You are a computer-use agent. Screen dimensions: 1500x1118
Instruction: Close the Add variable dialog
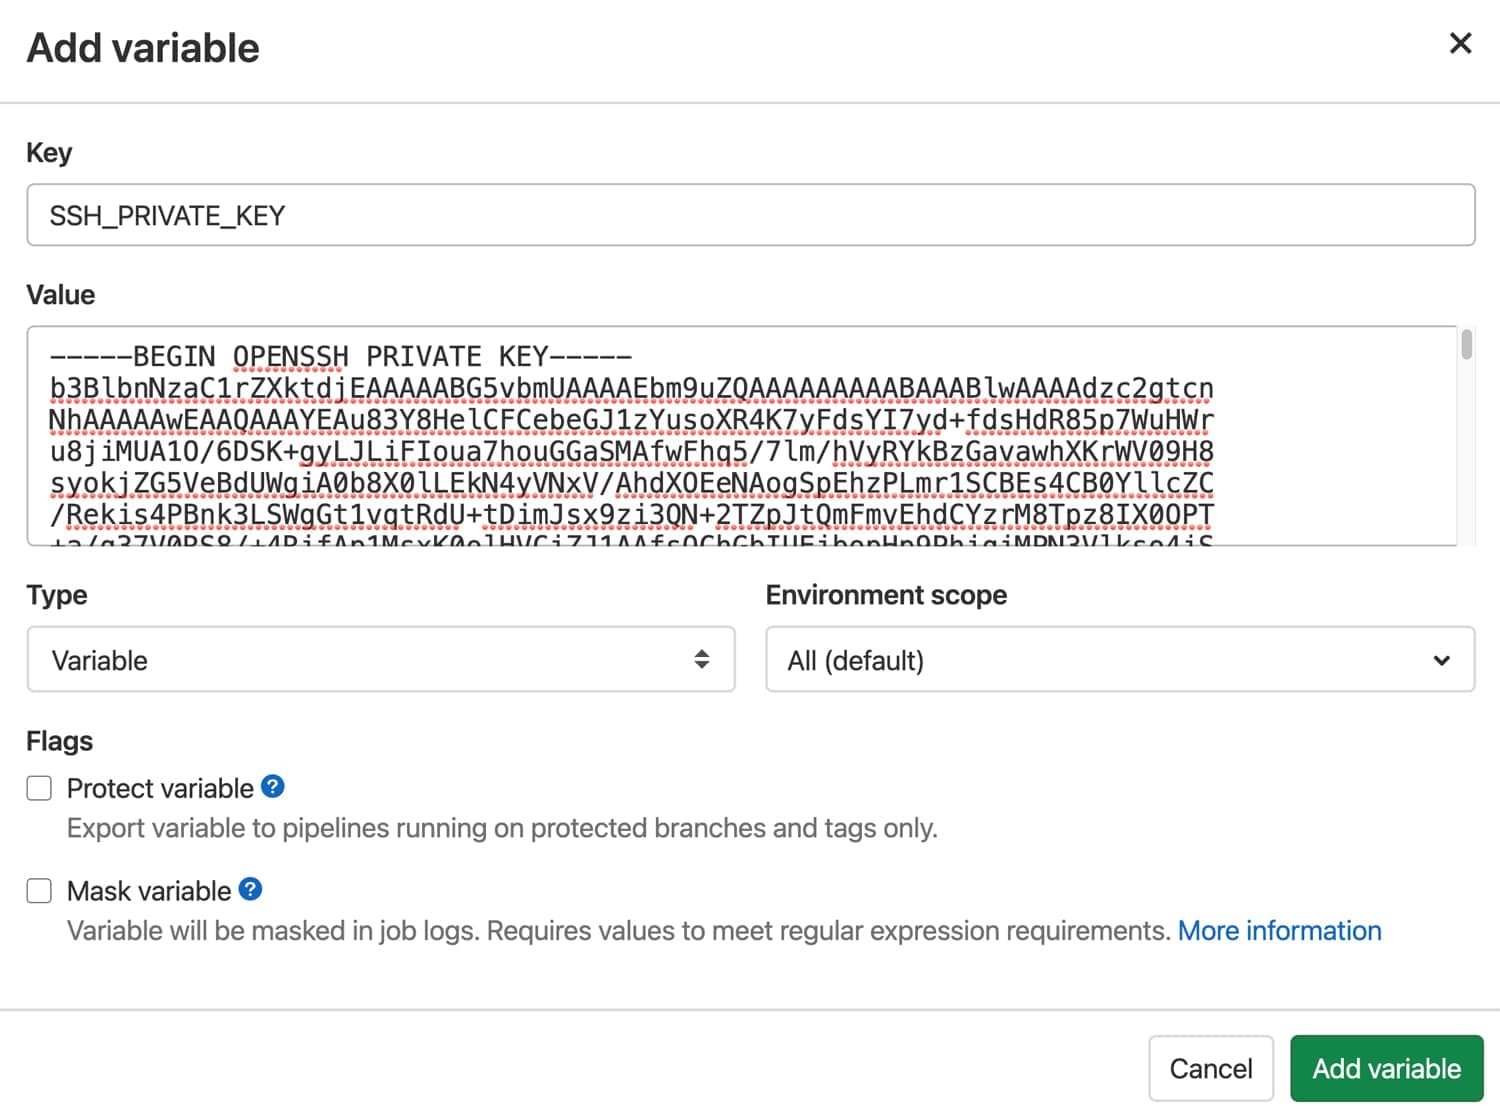click(1460, 43)
